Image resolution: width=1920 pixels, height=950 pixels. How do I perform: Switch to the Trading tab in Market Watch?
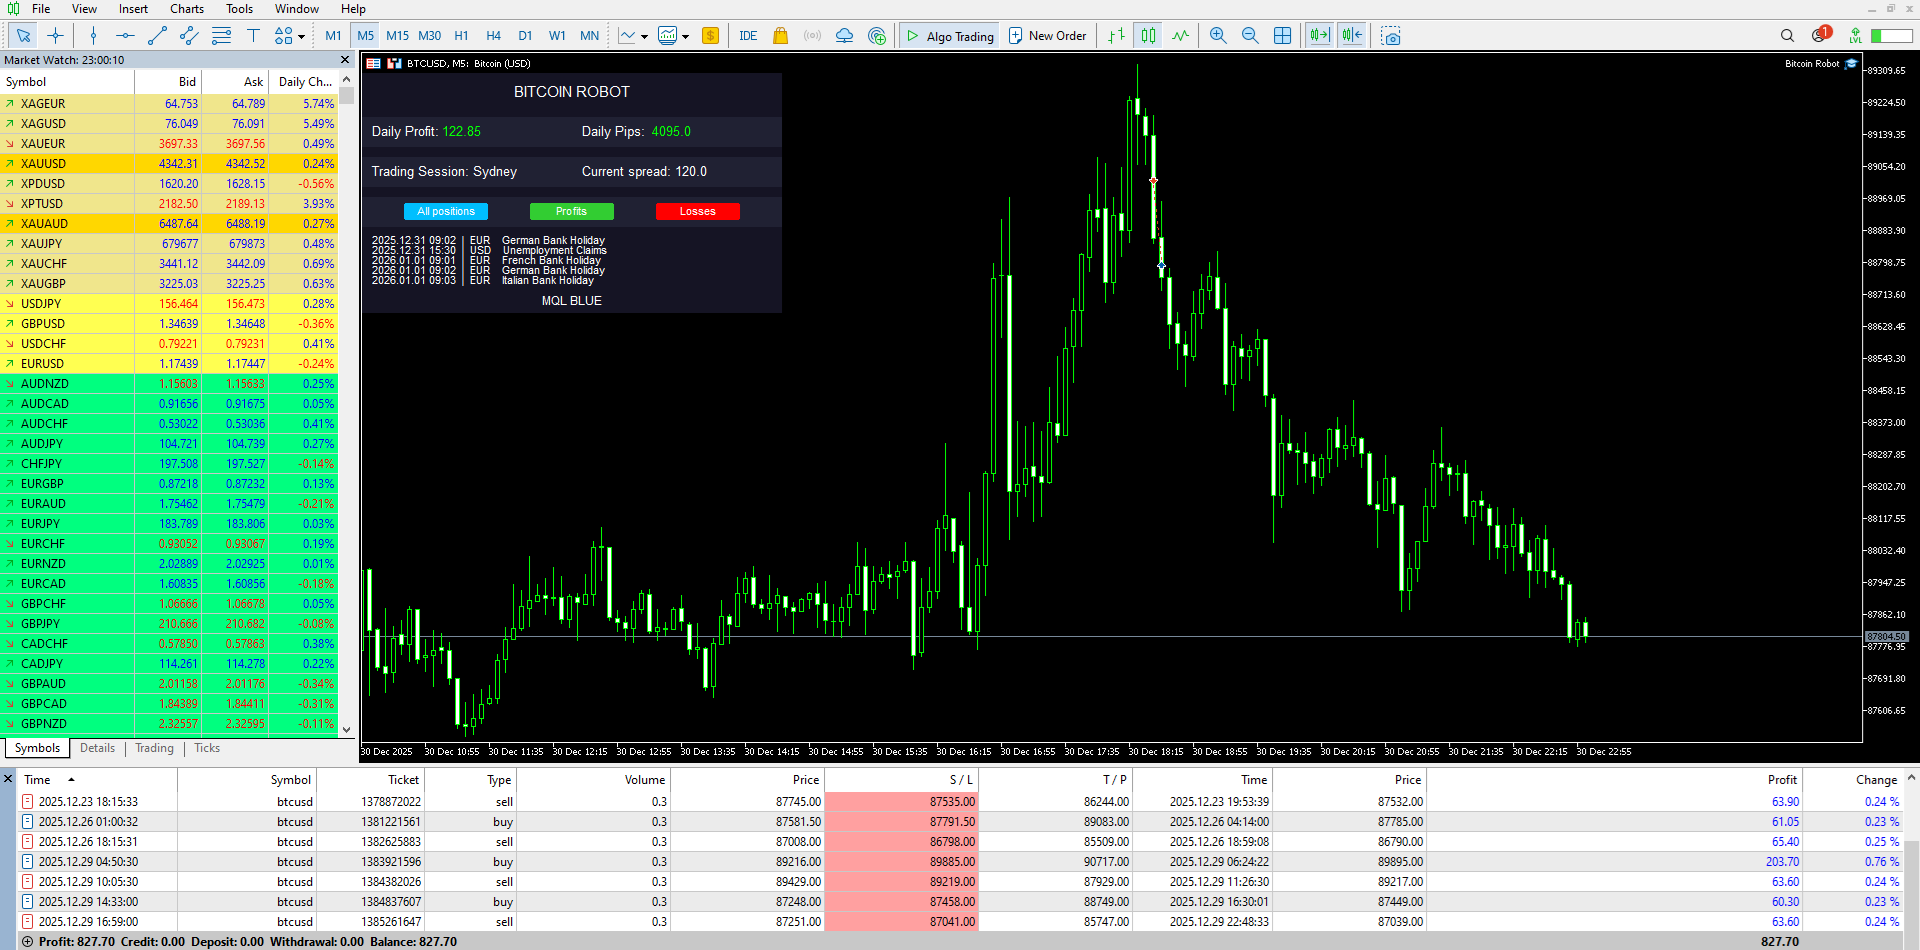tap(154, 748)
